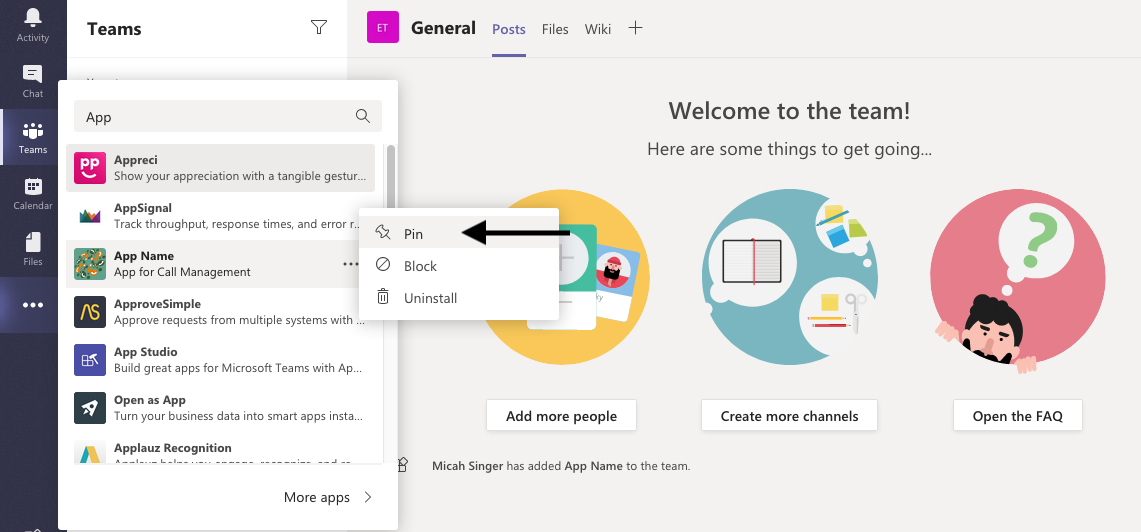Switch to the Wiki tab
The width and height of the screenshot is (1141, 532).
coord(597,29)
